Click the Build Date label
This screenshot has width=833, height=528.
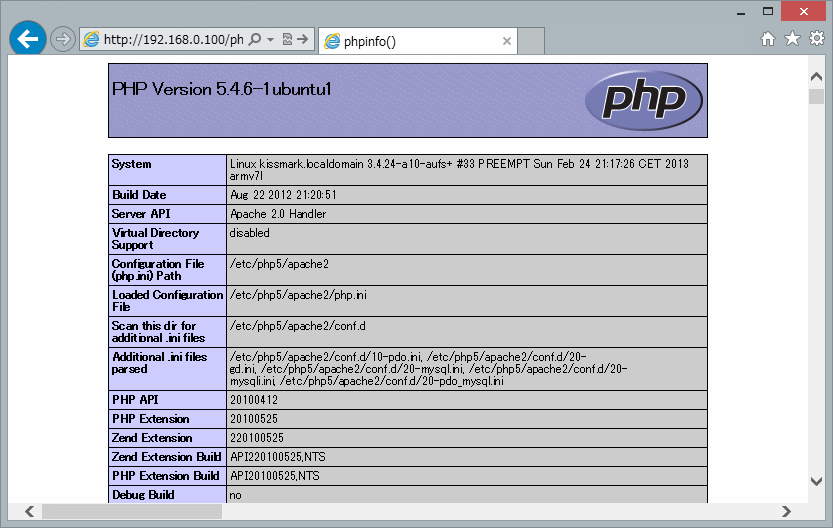click(x=139, y=195)
